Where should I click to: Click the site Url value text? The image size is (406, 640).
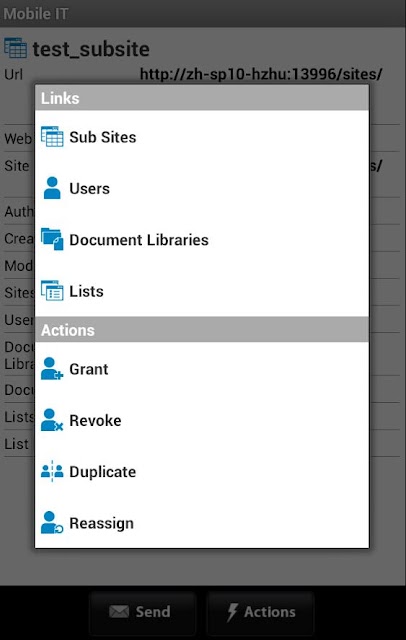tap(261, 74)
